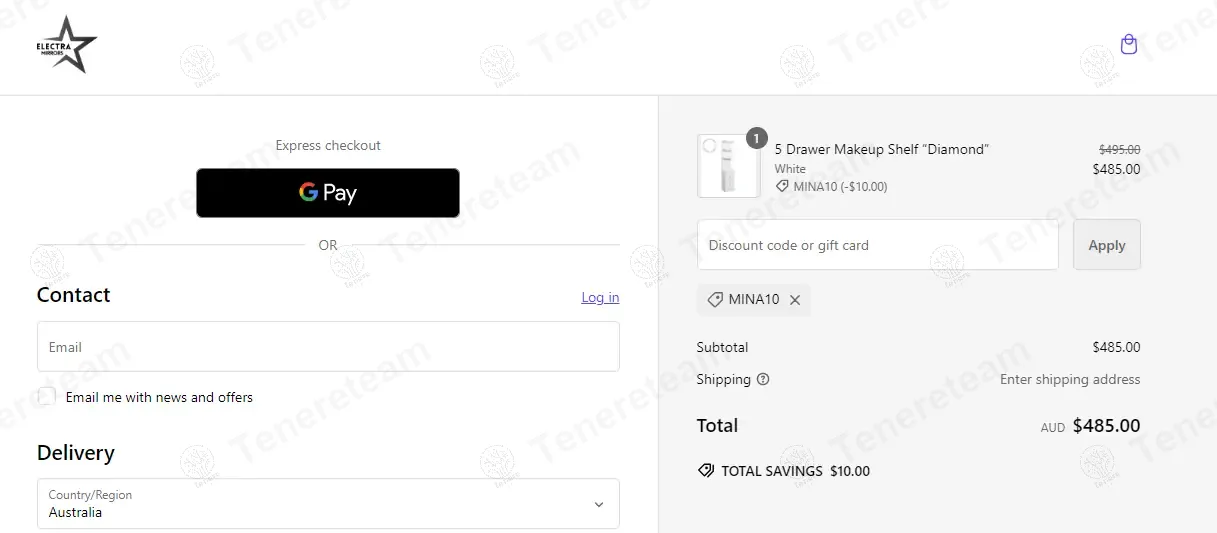1217x533 pixels.
Task: Click the Electra Mirrors star logo
Action: coord(66,45)
